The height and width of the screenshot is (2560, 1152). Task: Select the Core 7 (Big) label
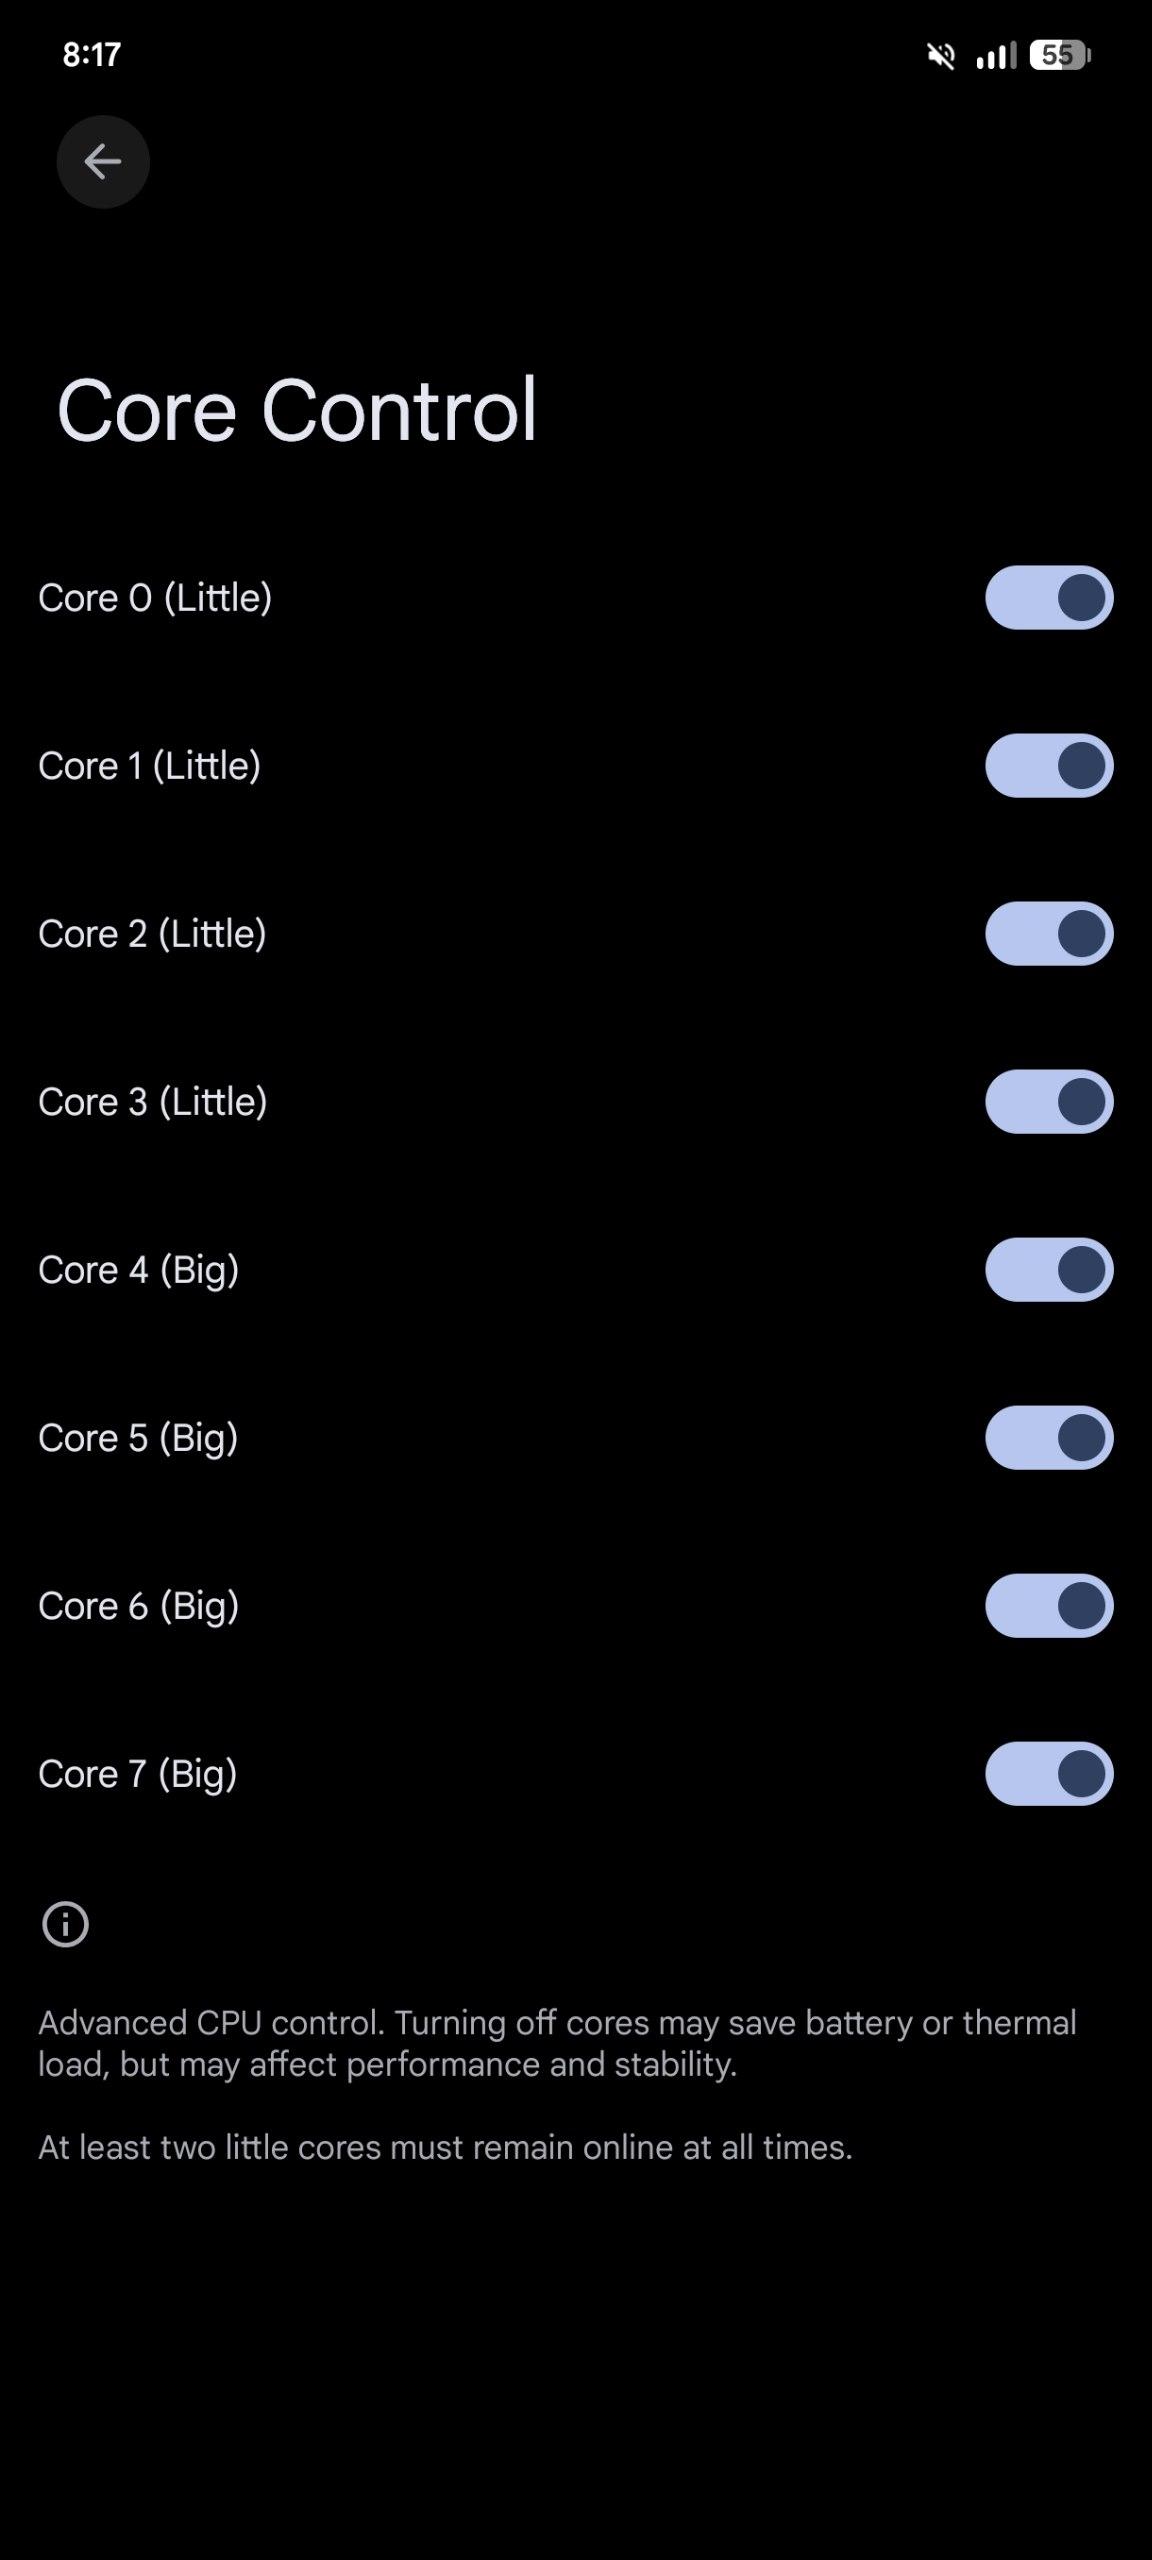tap(138, 1774)
